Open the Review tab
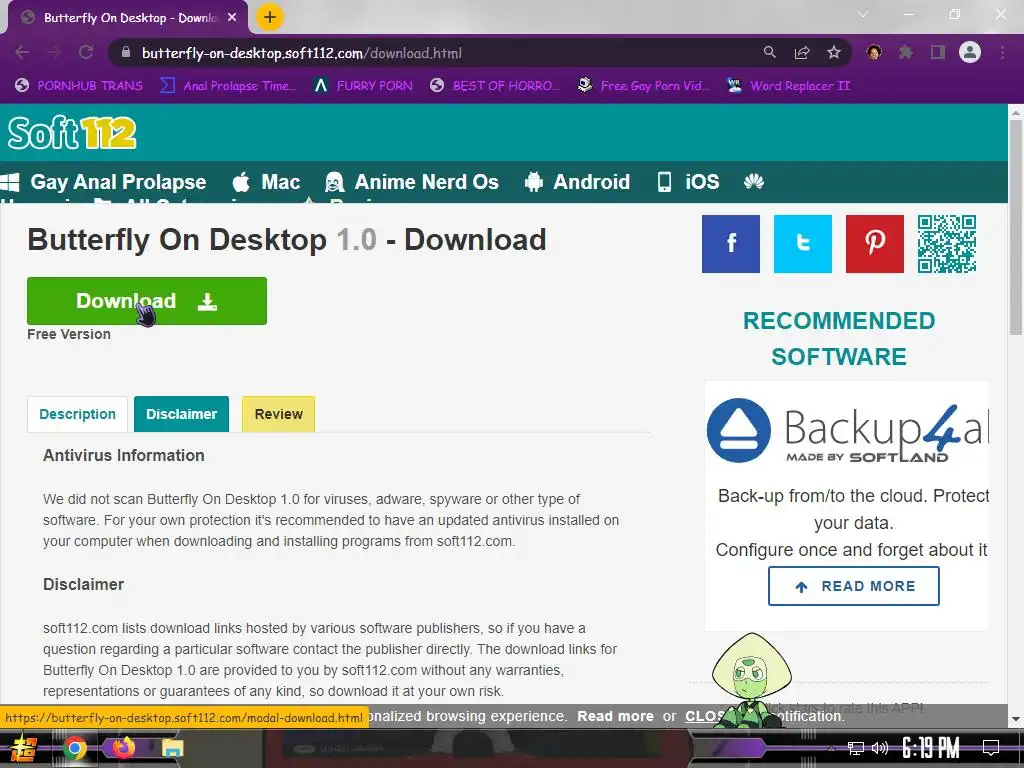 tap(278, 414)
